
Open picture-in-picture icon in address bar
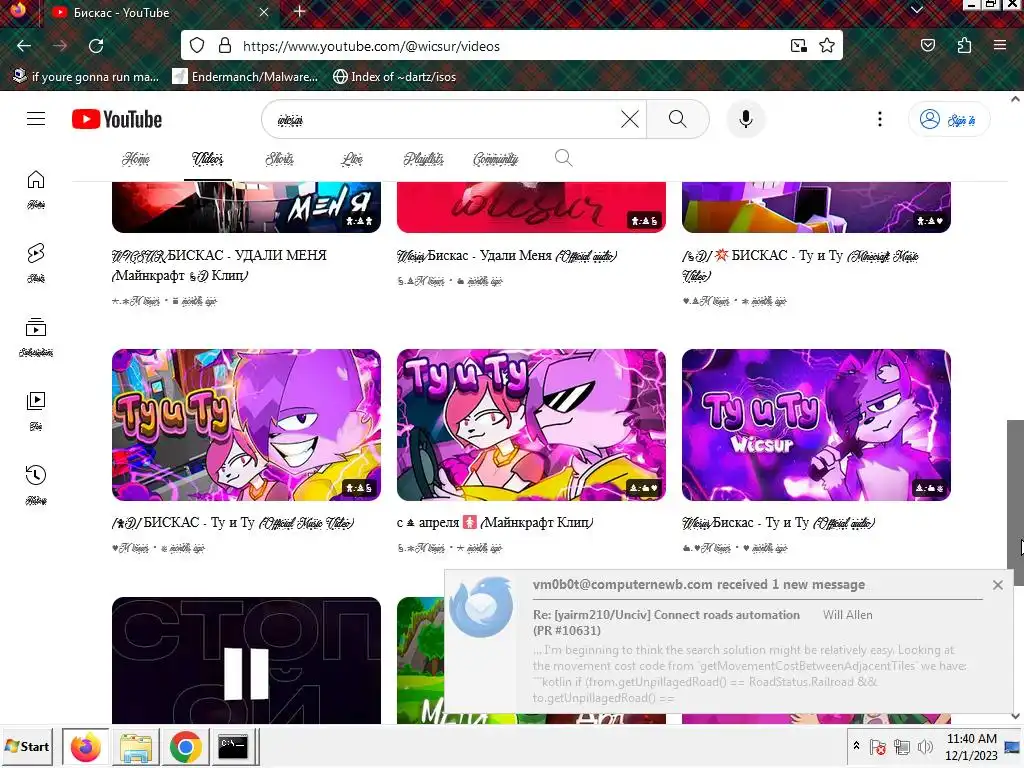pos(798,46)
